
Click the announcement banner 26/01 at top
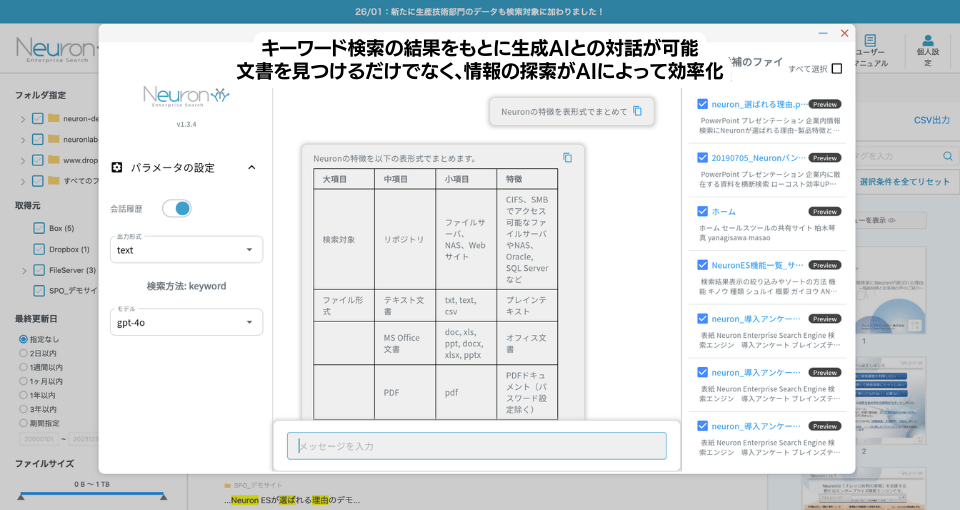pos(479,12)
